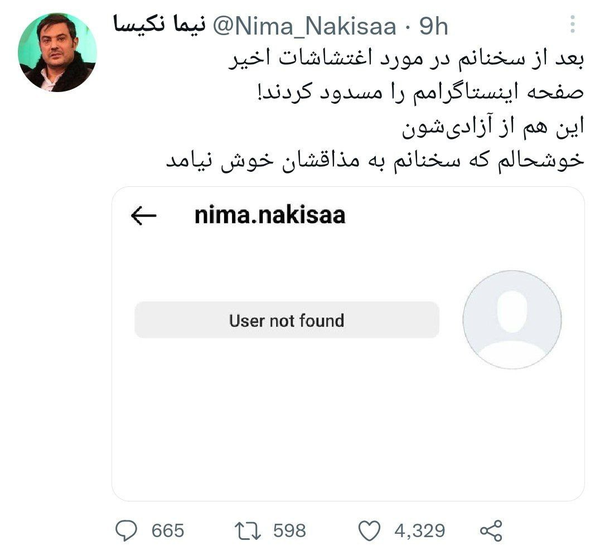Click the retweet count 598
The height and width of the screenshot is (560, 600).
[289, 530]
